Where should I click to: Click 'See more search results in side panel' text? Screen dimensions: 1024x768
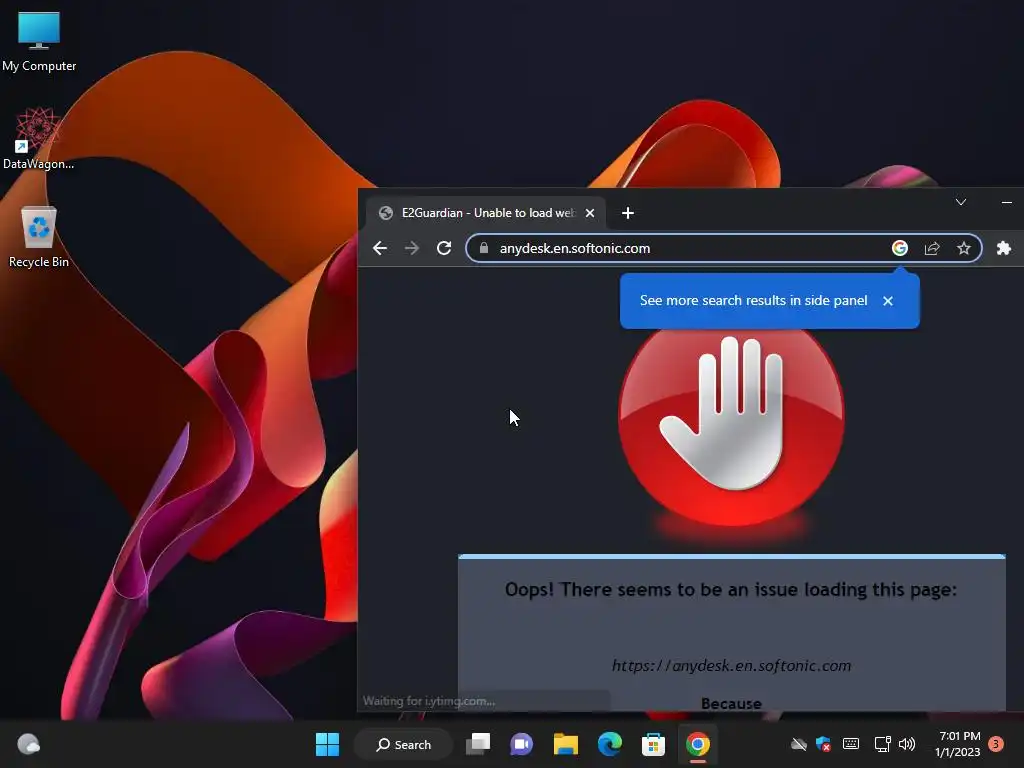click(754, 300)
